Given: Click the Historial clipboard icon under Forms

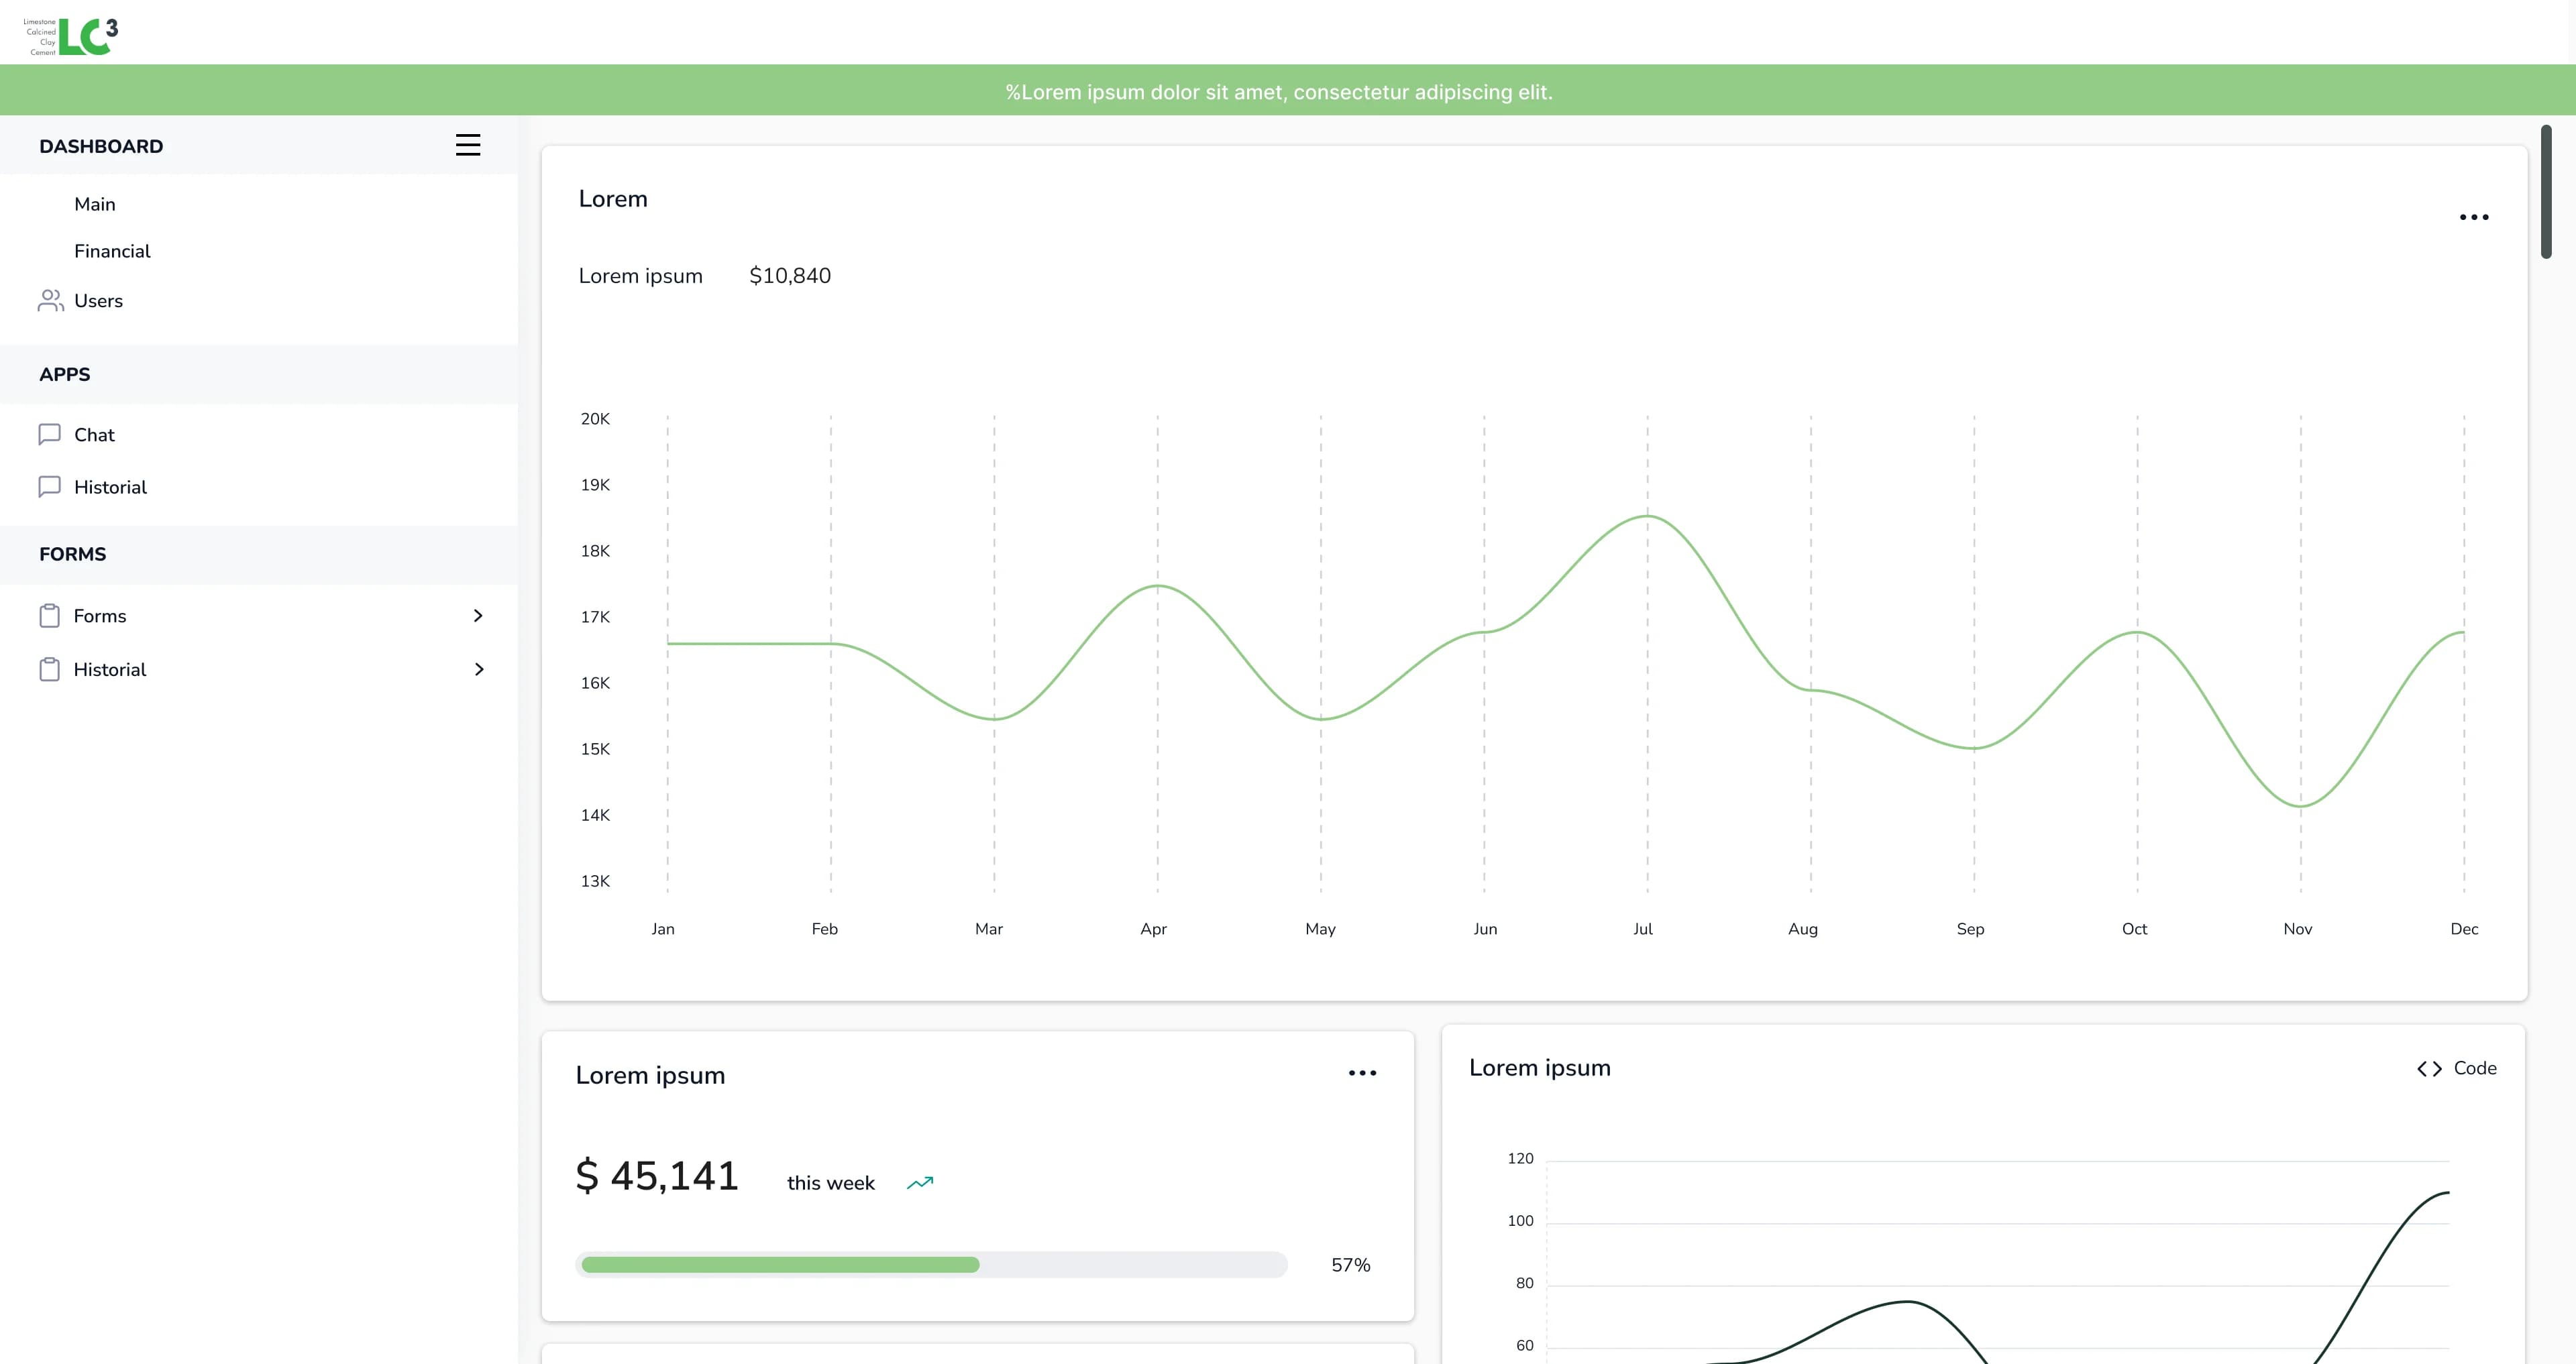Looking at the screenshot, I should pyautogui.click(x=50, y=668).
